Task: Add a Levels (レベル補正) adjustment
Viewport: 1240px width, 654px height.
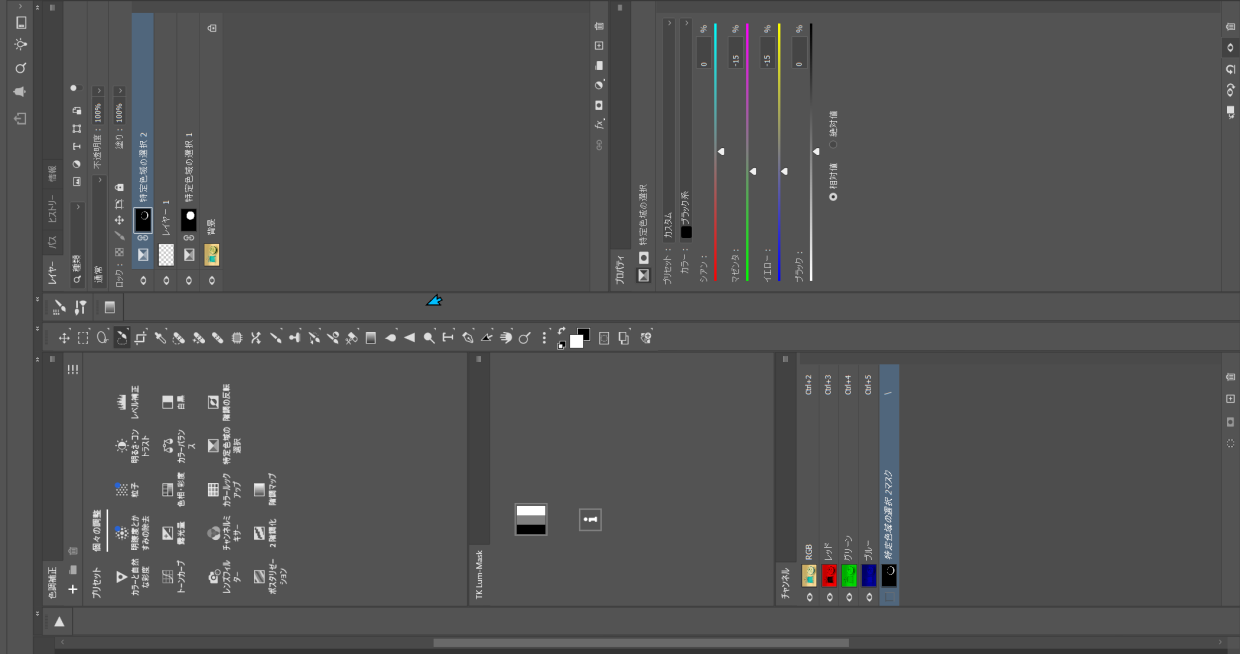Action: [x=122, y=402]
